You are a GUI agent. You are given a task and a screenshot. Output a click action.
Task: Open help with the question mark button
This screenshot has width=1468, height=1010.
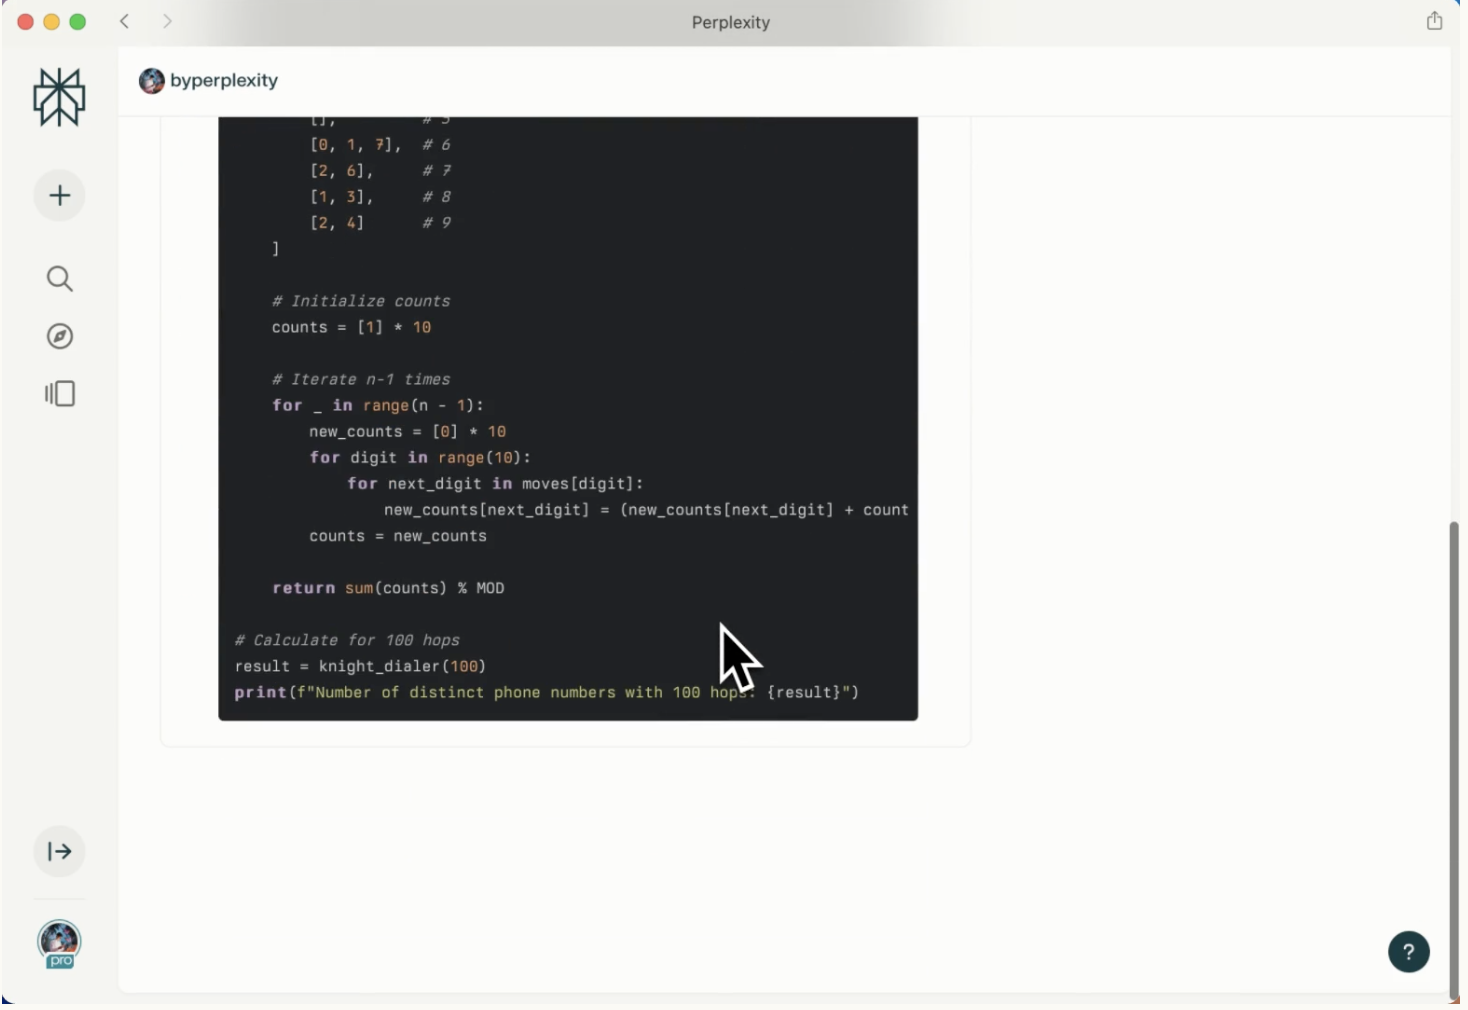(x=1408, y=952)
